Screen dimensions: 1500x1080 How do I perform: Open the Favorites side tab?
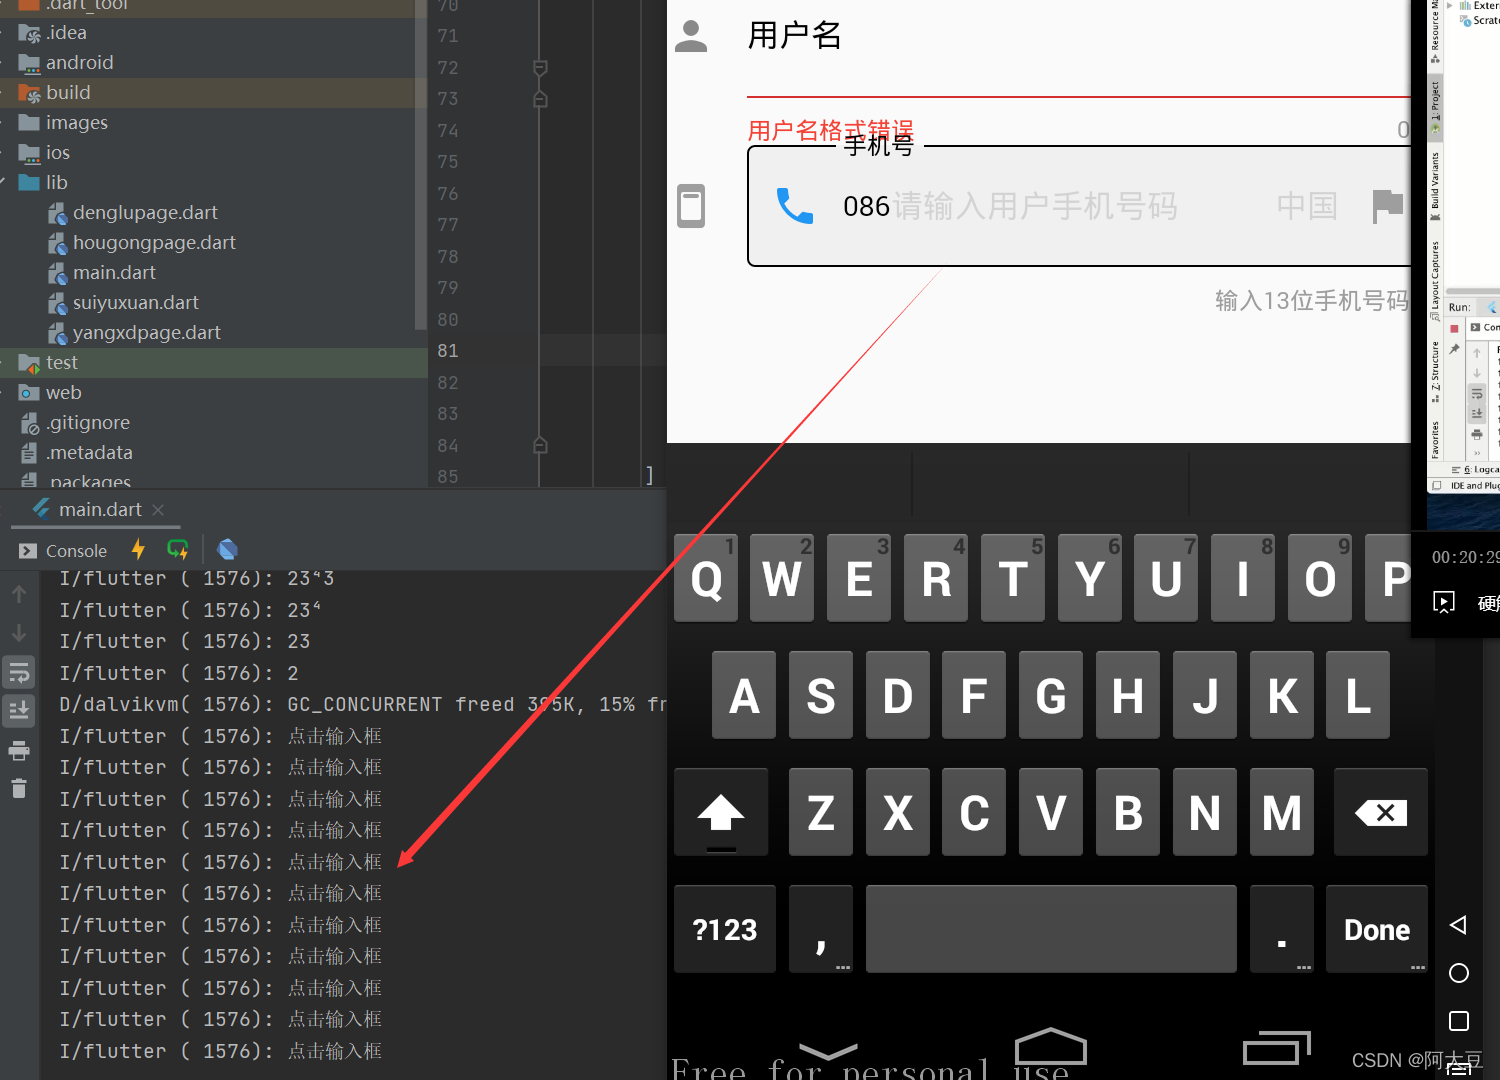(x=1435, y=439)
